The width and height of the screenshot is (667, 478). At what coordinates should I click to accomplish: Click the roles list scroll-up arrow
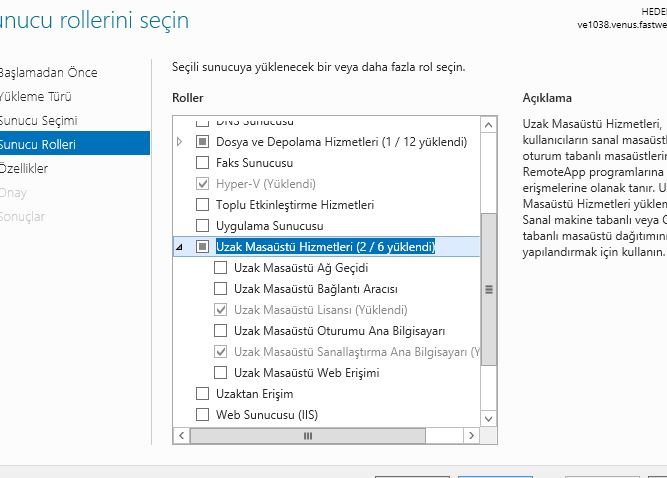click(489, 125)
